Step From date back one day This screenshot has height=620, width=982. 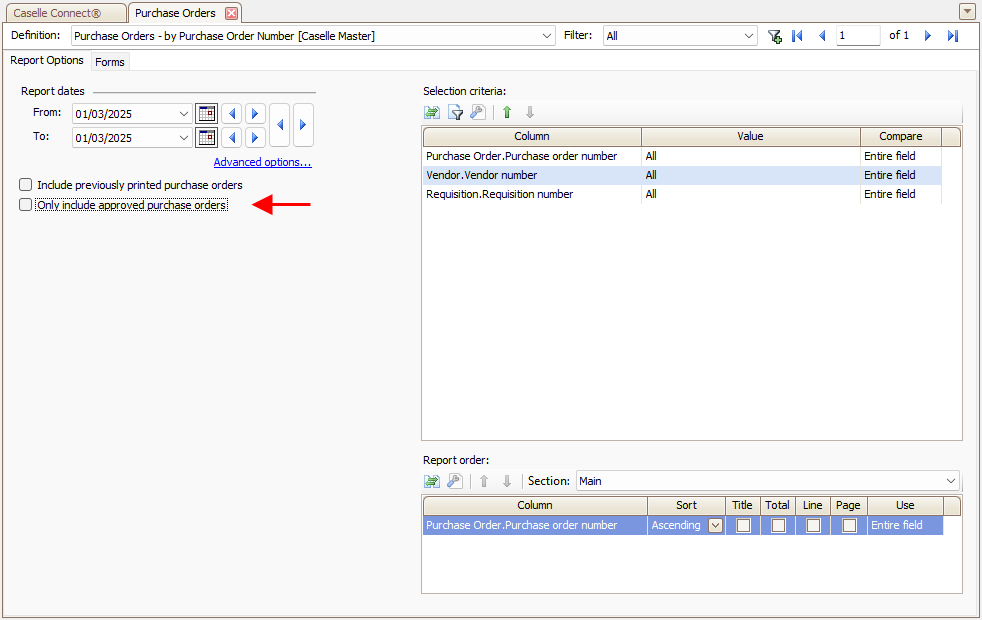232,114
